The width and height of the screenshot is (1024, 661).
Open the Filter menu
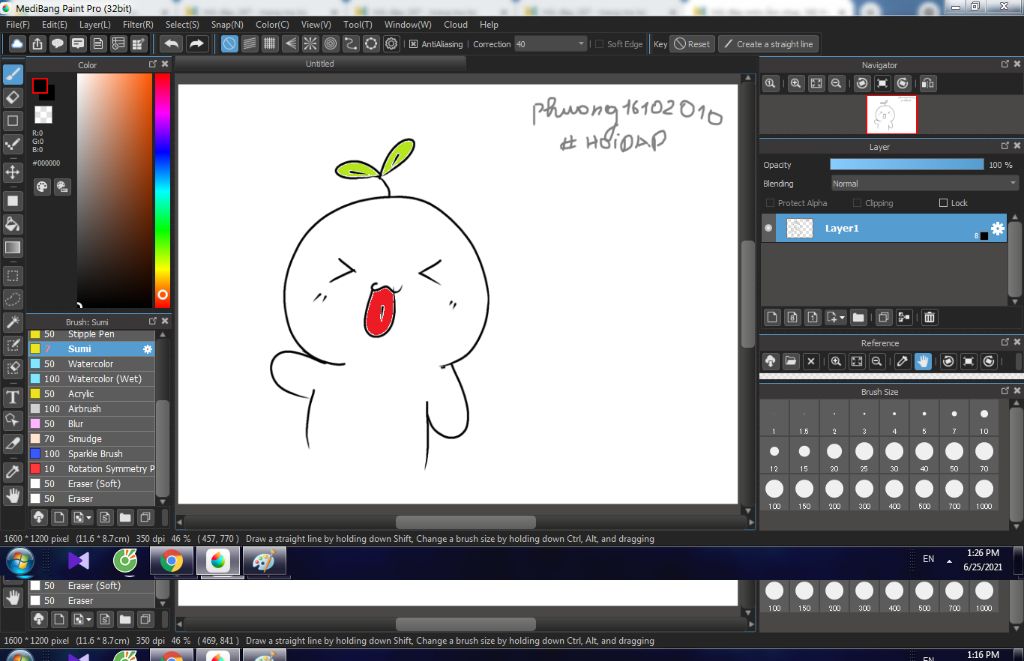click(x=138, y=24)
